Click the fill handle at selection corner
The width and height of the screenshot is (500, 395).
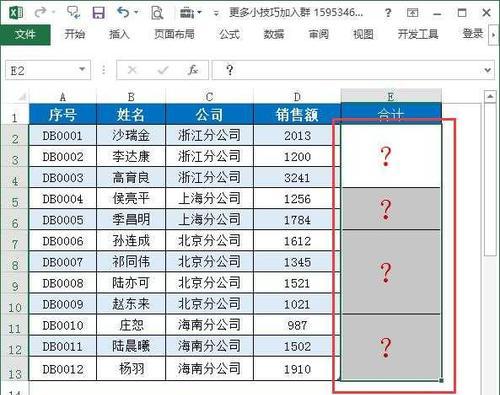point(441,380)
